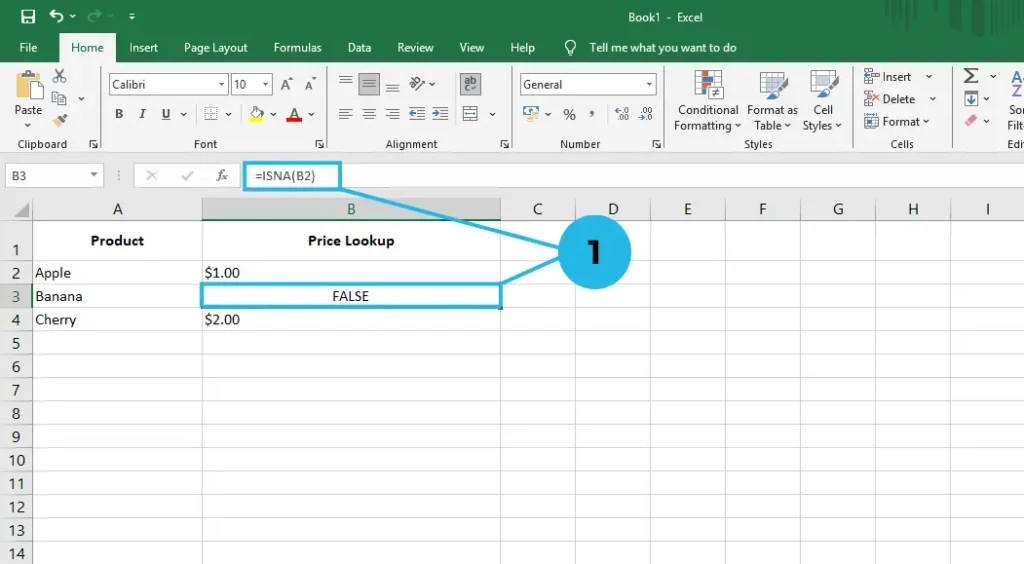Open the Format cells menu

896,121
